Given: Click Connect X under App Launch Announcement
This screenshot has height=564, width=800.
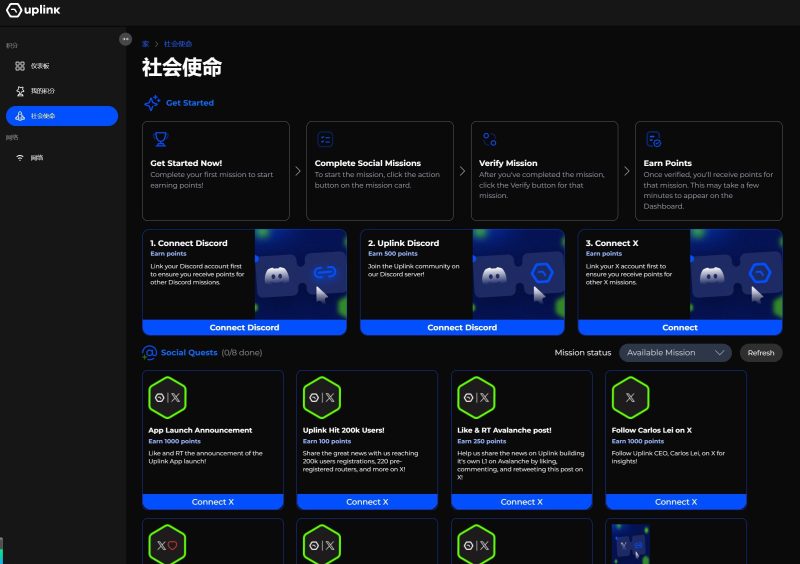Looking at the screenshot, I should point(213,502).
